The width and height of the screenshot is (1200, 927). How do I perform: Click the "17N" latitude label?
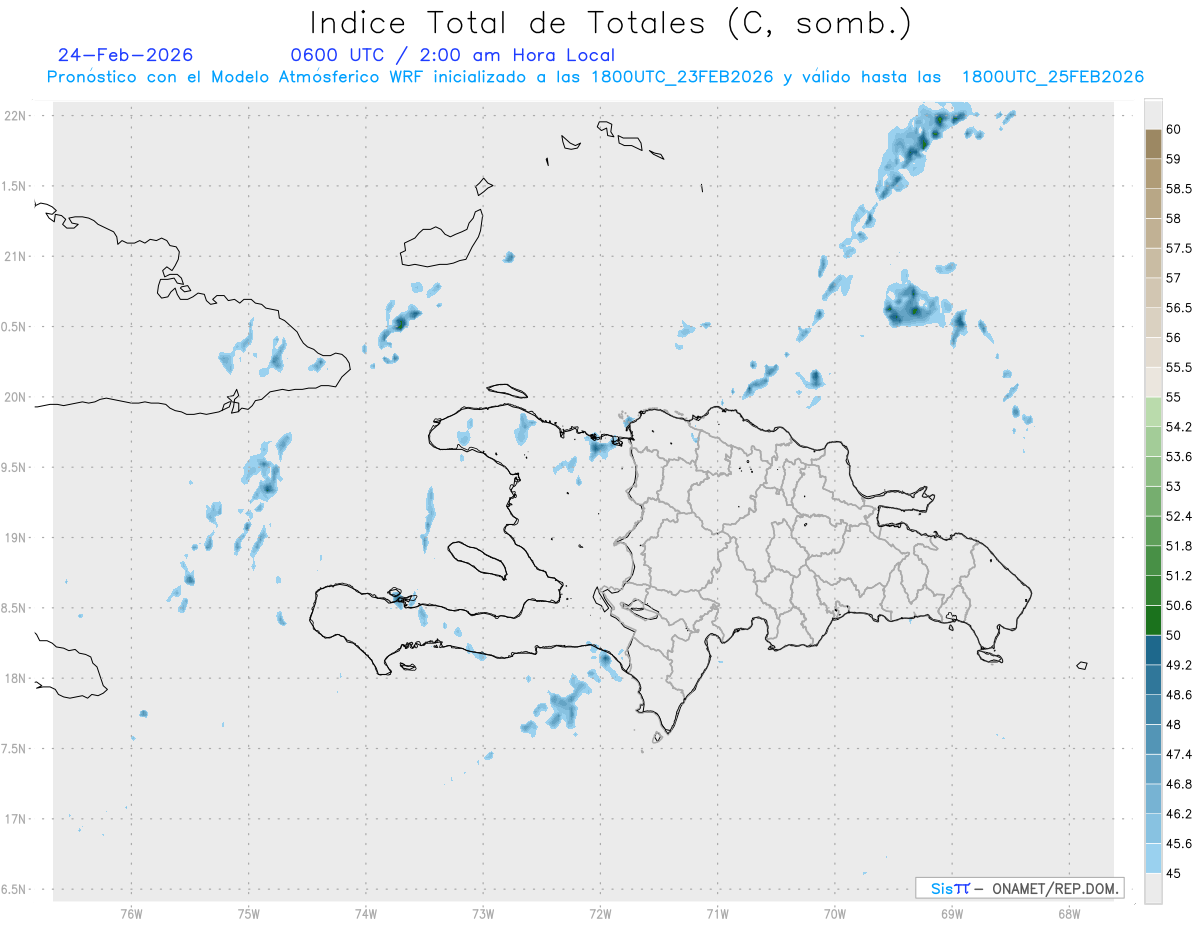(x=16, y=819)
